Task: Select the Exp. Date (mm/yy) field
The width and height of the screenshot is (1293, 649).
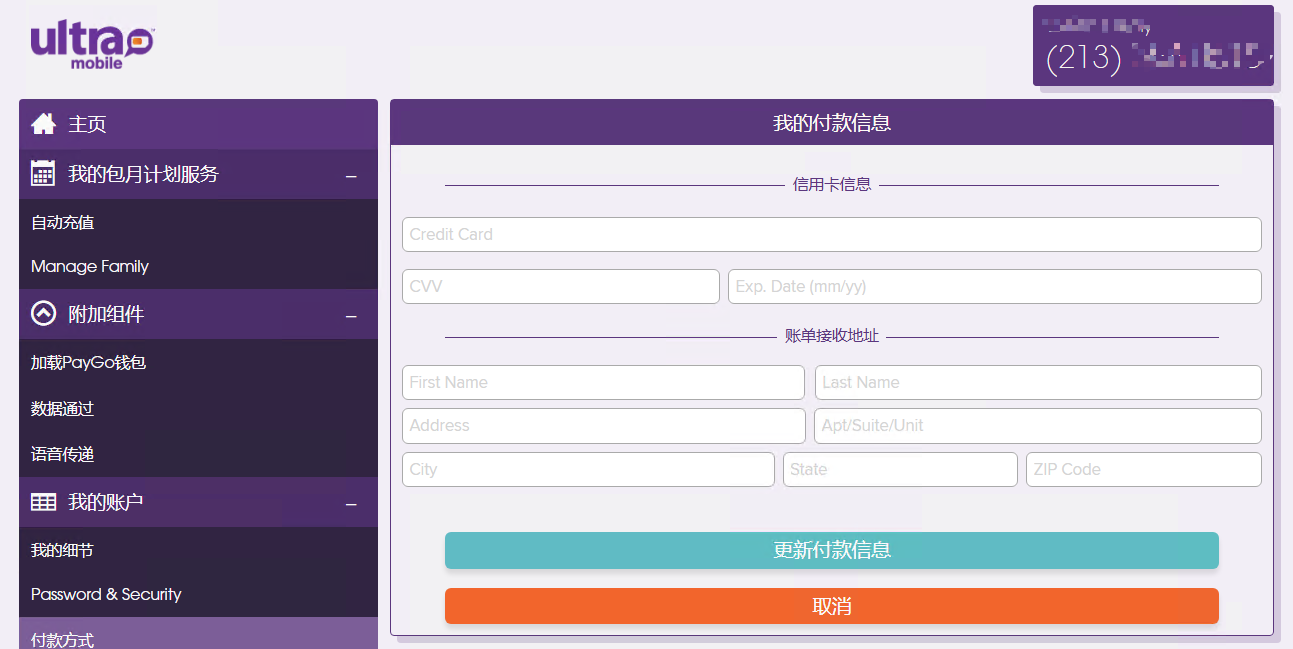Action: pos(994,286)
